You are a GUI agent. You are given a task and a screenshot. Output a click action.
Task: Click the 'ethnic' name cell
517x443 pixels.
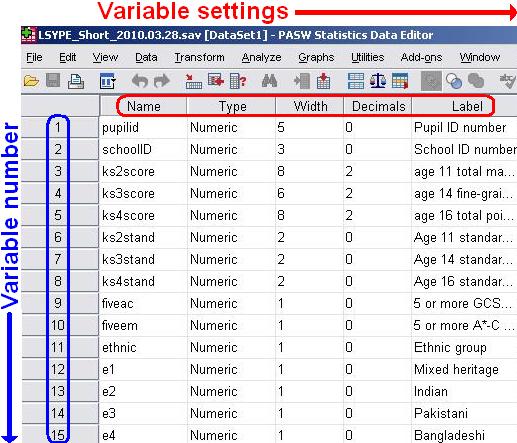click(x=143, y=347)
